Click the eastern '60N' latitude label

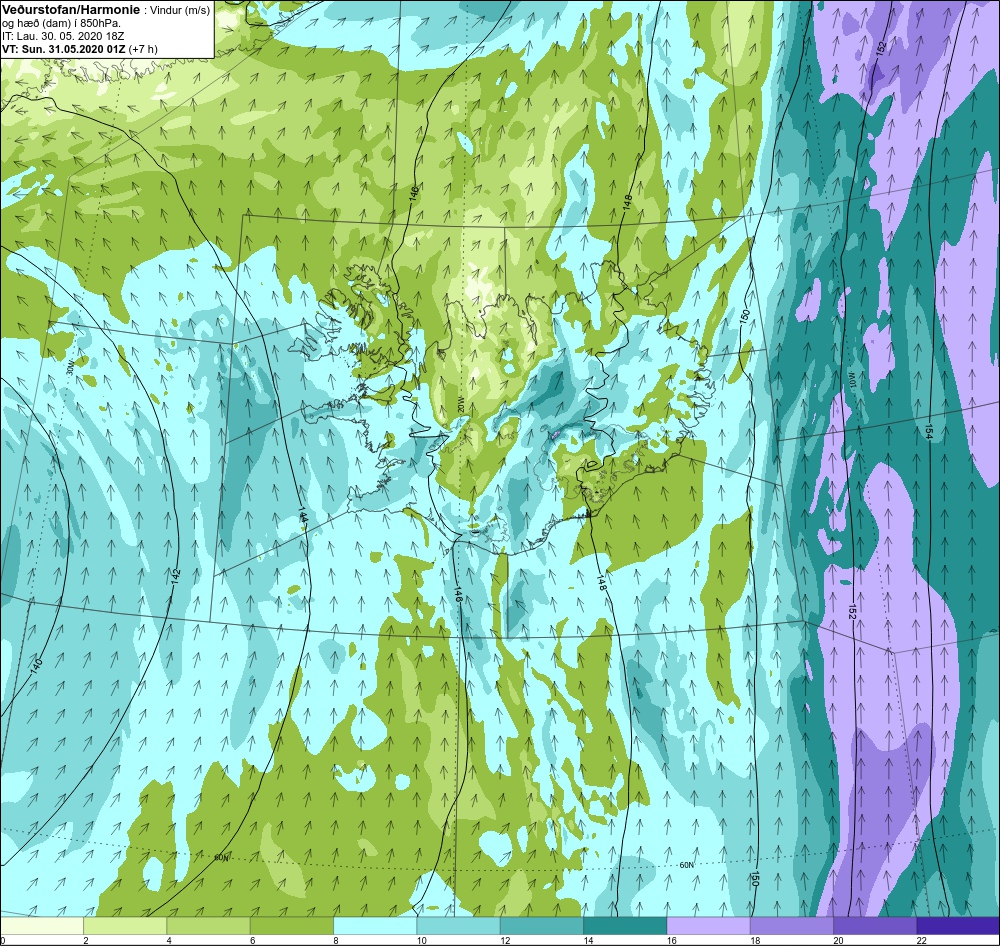[686, 865]
